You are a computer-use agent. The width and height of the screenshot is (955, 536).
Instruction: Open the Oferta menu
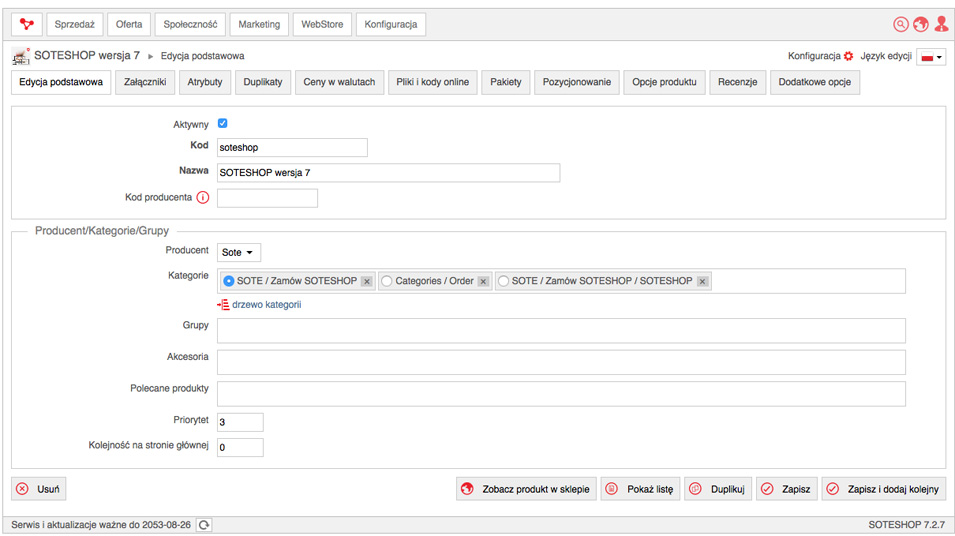coord(129,24)
